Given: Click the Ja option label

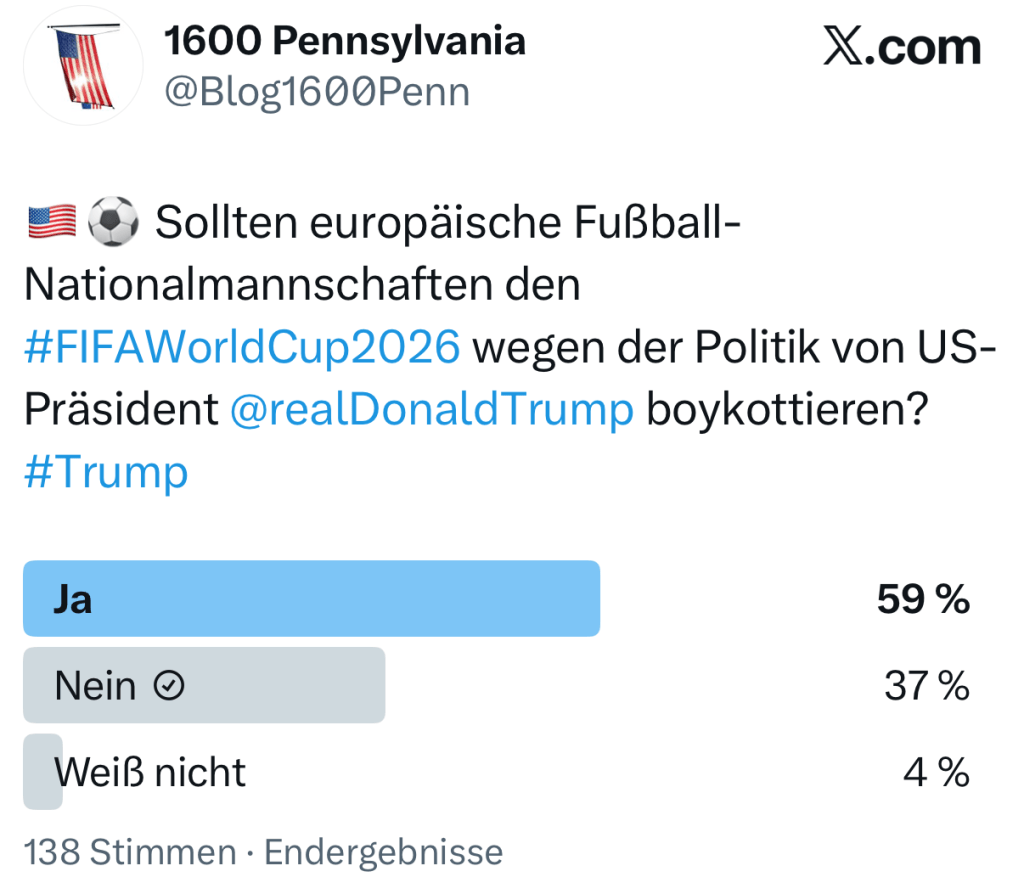Looking at the screenshot, I should tap(73, 599).
